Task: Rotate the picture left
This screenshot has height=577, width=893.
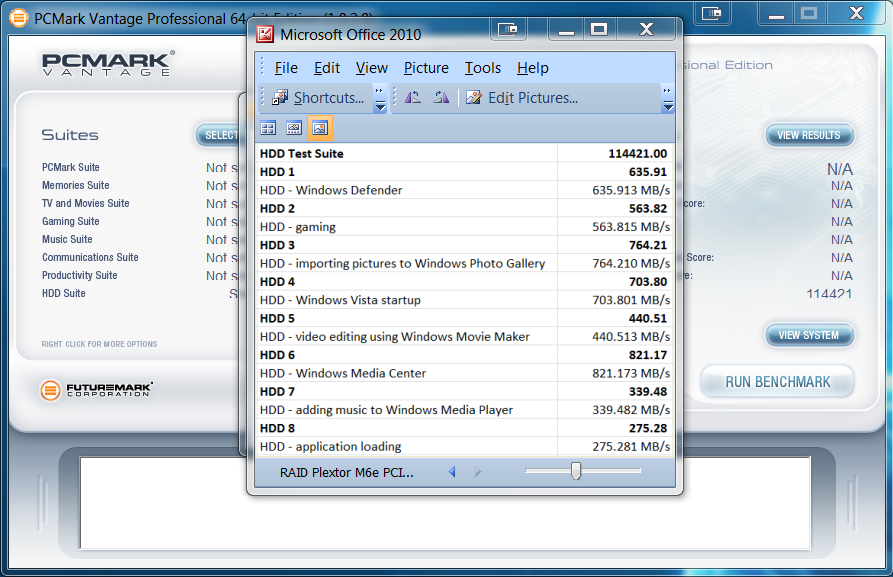Action: tap(413, 98)
